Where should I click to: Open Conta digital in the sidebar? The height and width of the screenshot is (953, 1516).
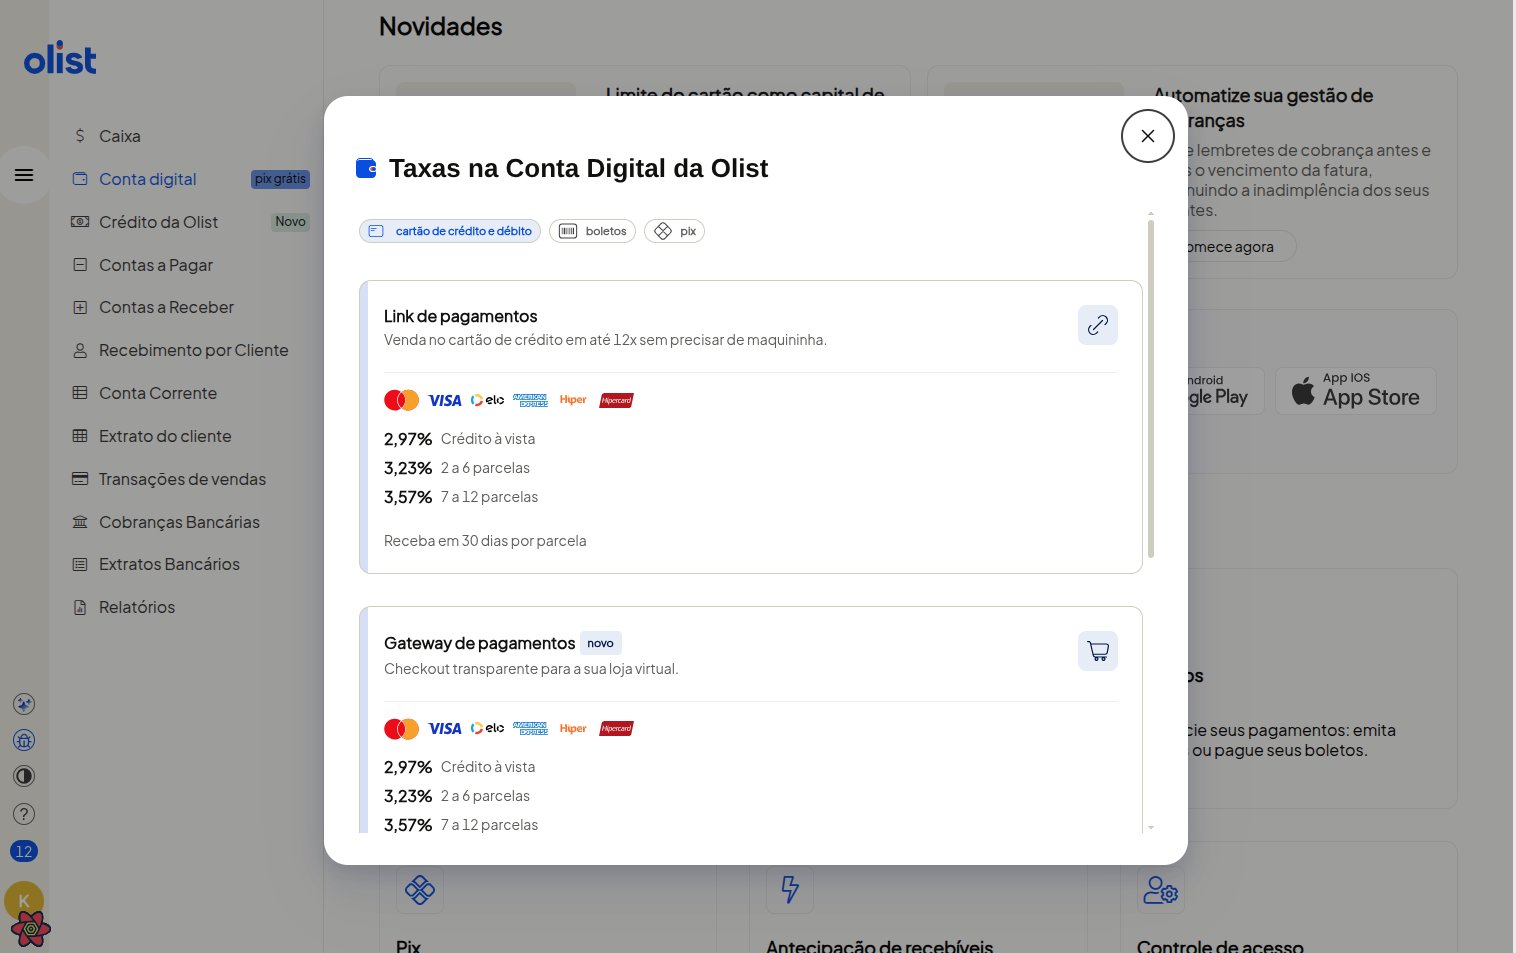tap(147, 179)
